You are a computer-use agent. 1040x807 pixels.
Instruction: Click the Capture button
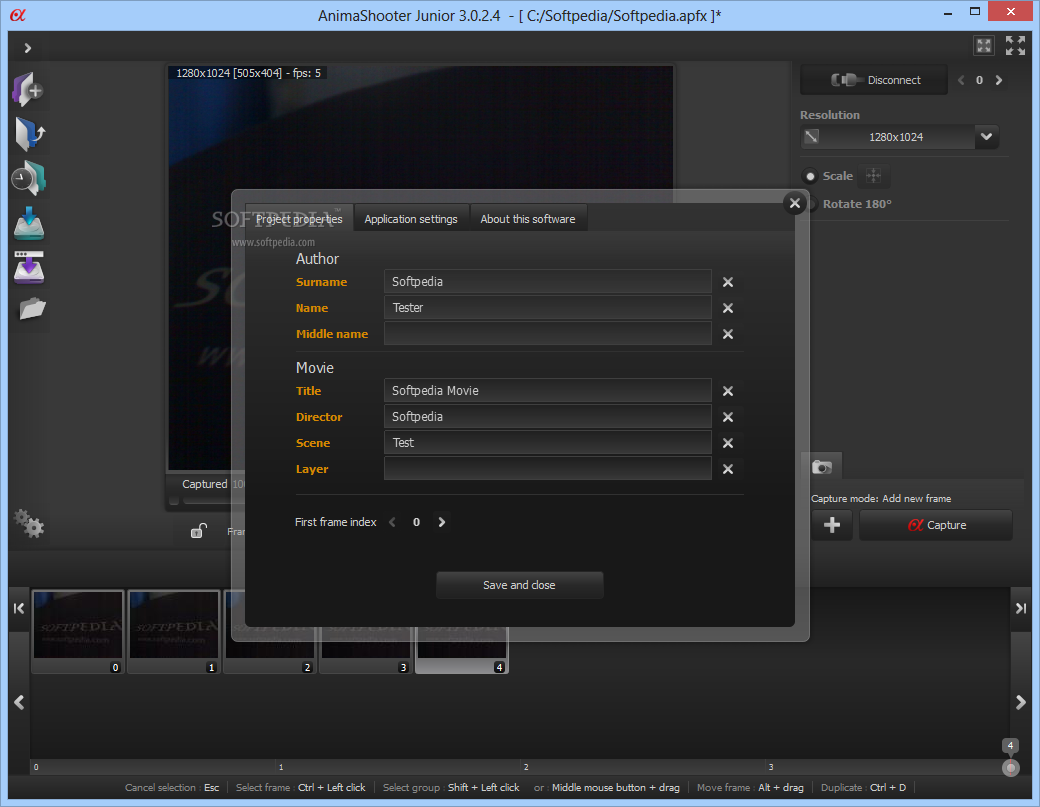(x=936, y=525)
